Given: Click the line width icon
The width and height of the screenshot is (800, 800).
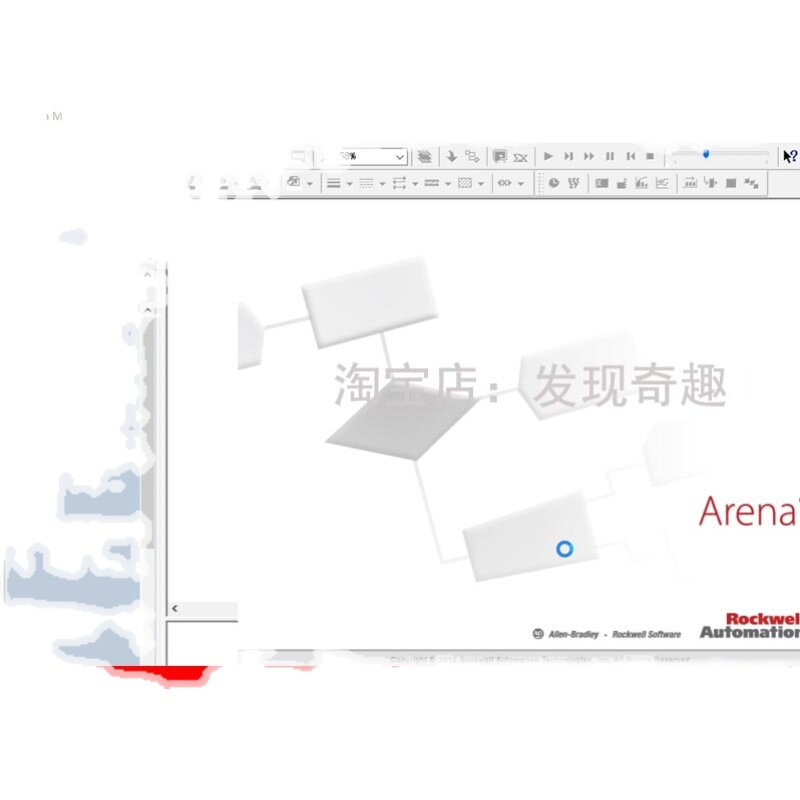Looking at the screenshot, I should [334, 183].
